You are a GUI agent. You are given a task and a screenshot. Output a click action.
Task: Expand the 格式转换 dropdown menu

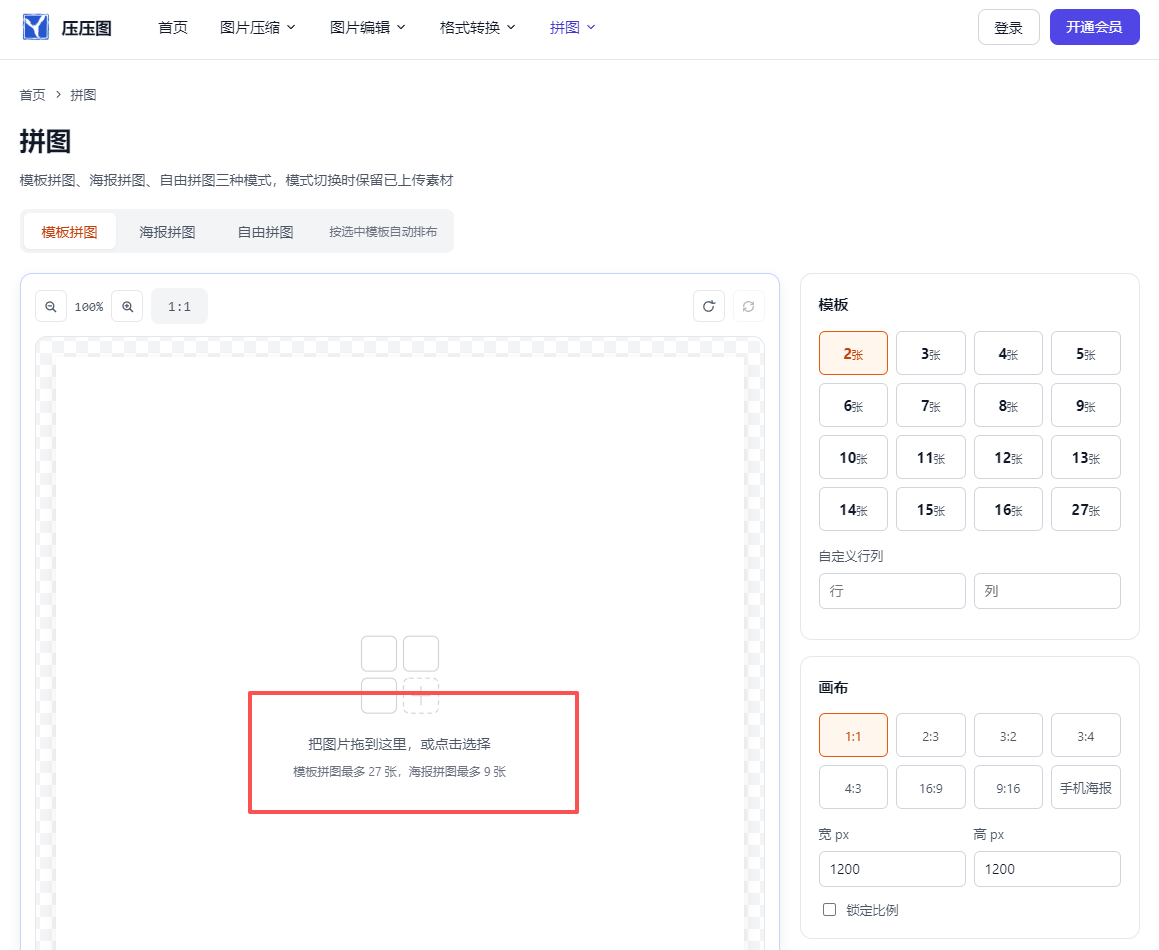[x=477, y=27]
